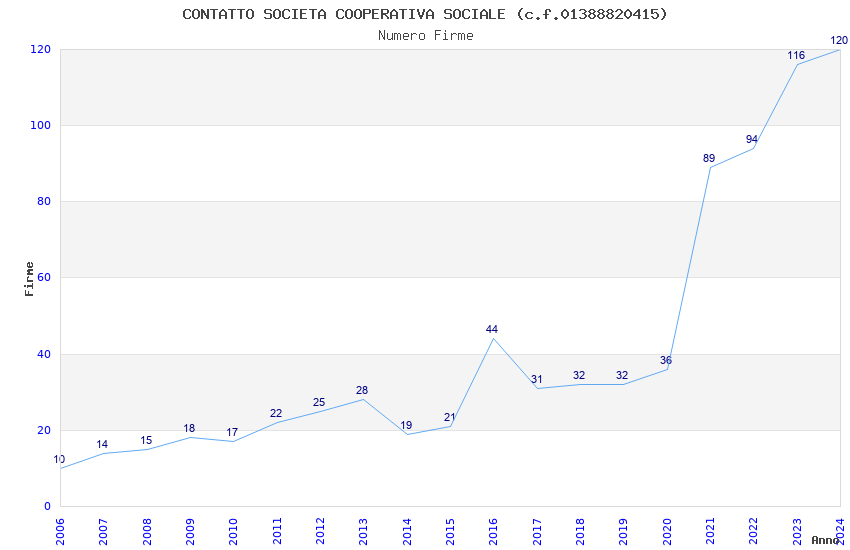The height and width of the screenshot is (550, 850).
Task: Select the data label 21 for 2015
Action: coord(449,417)
